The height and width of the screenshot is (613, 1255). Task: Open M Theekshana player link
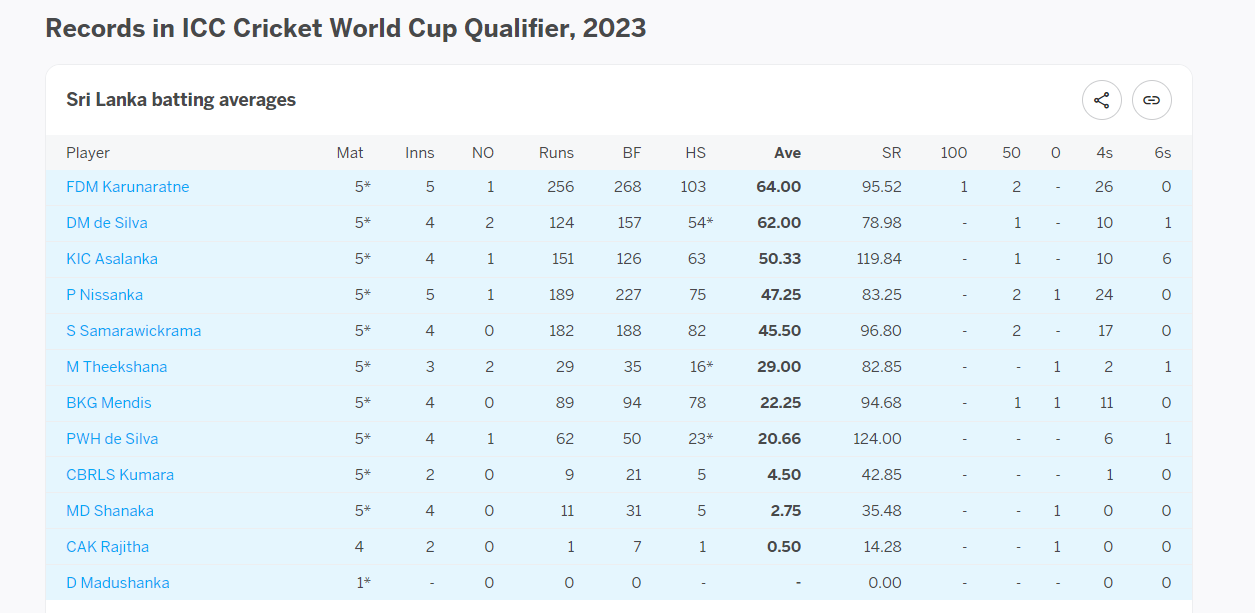pos(116,367)
